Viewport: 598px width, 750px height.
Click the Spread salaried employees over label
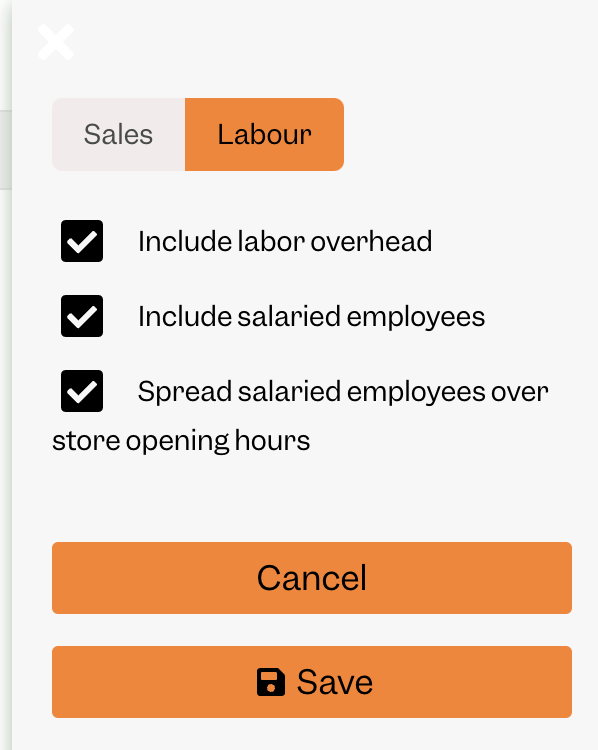pos(343,392)
